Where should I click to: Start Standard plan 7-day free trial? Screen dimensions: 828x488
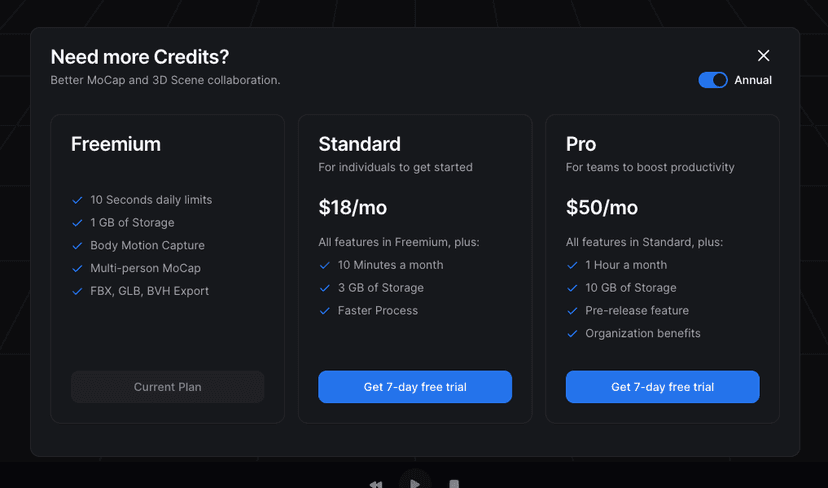pos(415,387)
